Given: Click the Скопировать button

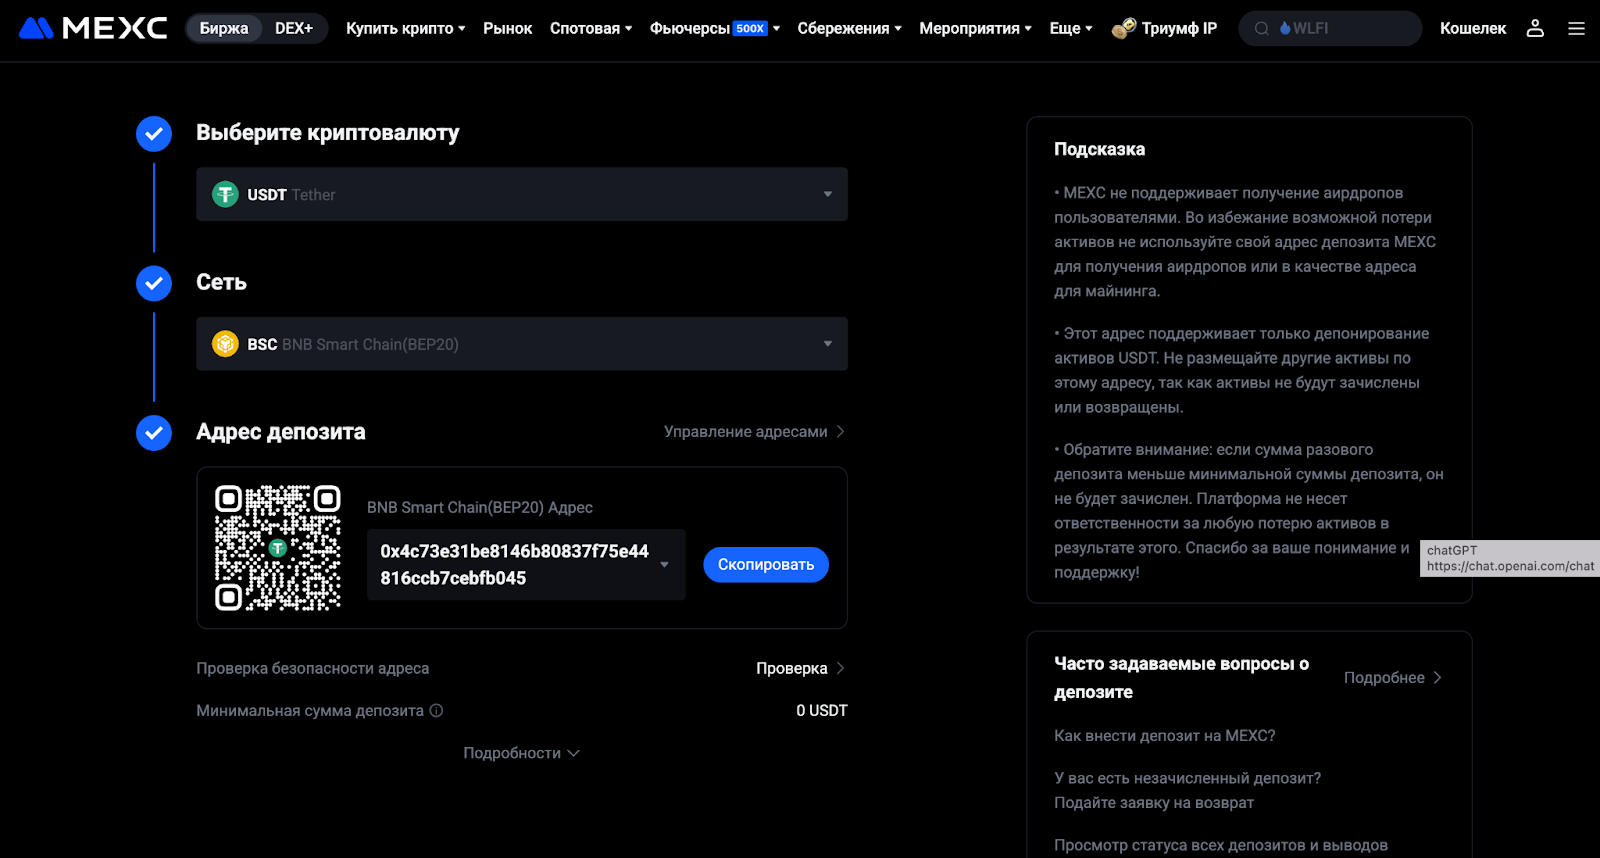Looking at the screenshot, I should pos(766,565).
